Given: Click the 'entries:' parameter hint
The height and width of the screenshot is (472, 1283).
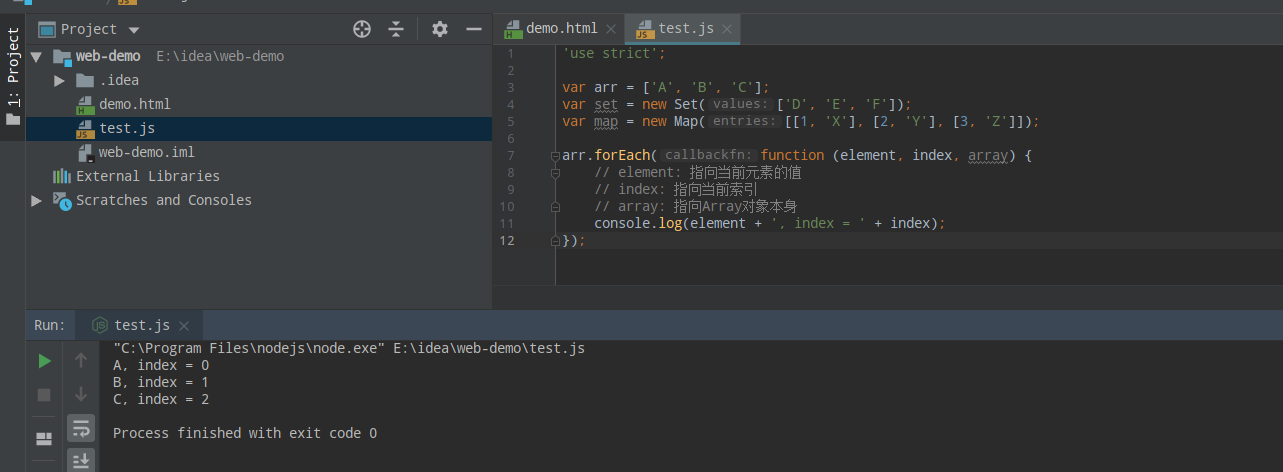Looking at the screenshot, I should 745,121.
